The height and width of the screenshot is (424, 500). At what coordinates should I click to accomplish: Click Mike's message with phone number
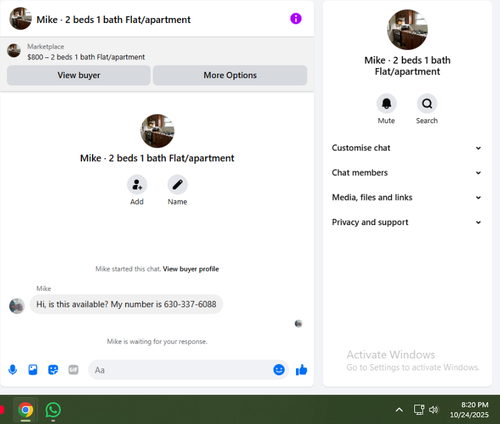click(126, 304)
